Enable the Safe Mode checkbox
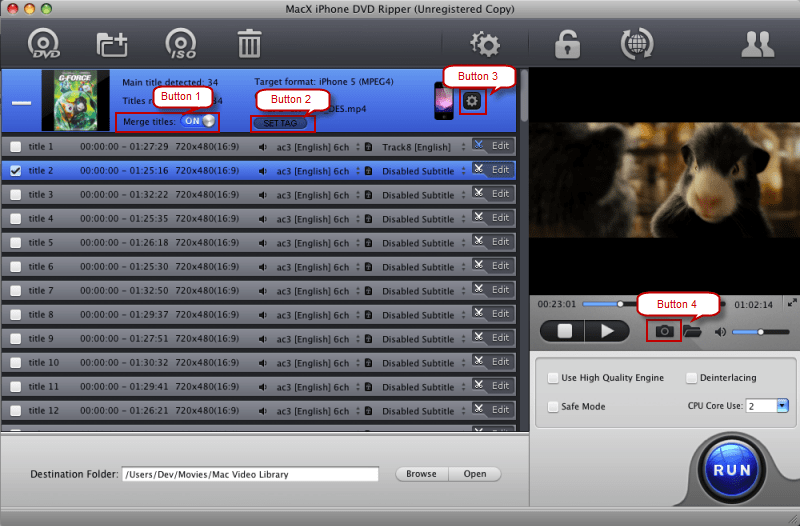The width and height of the screenshot is (800, 526). click(x=553, y=407)
